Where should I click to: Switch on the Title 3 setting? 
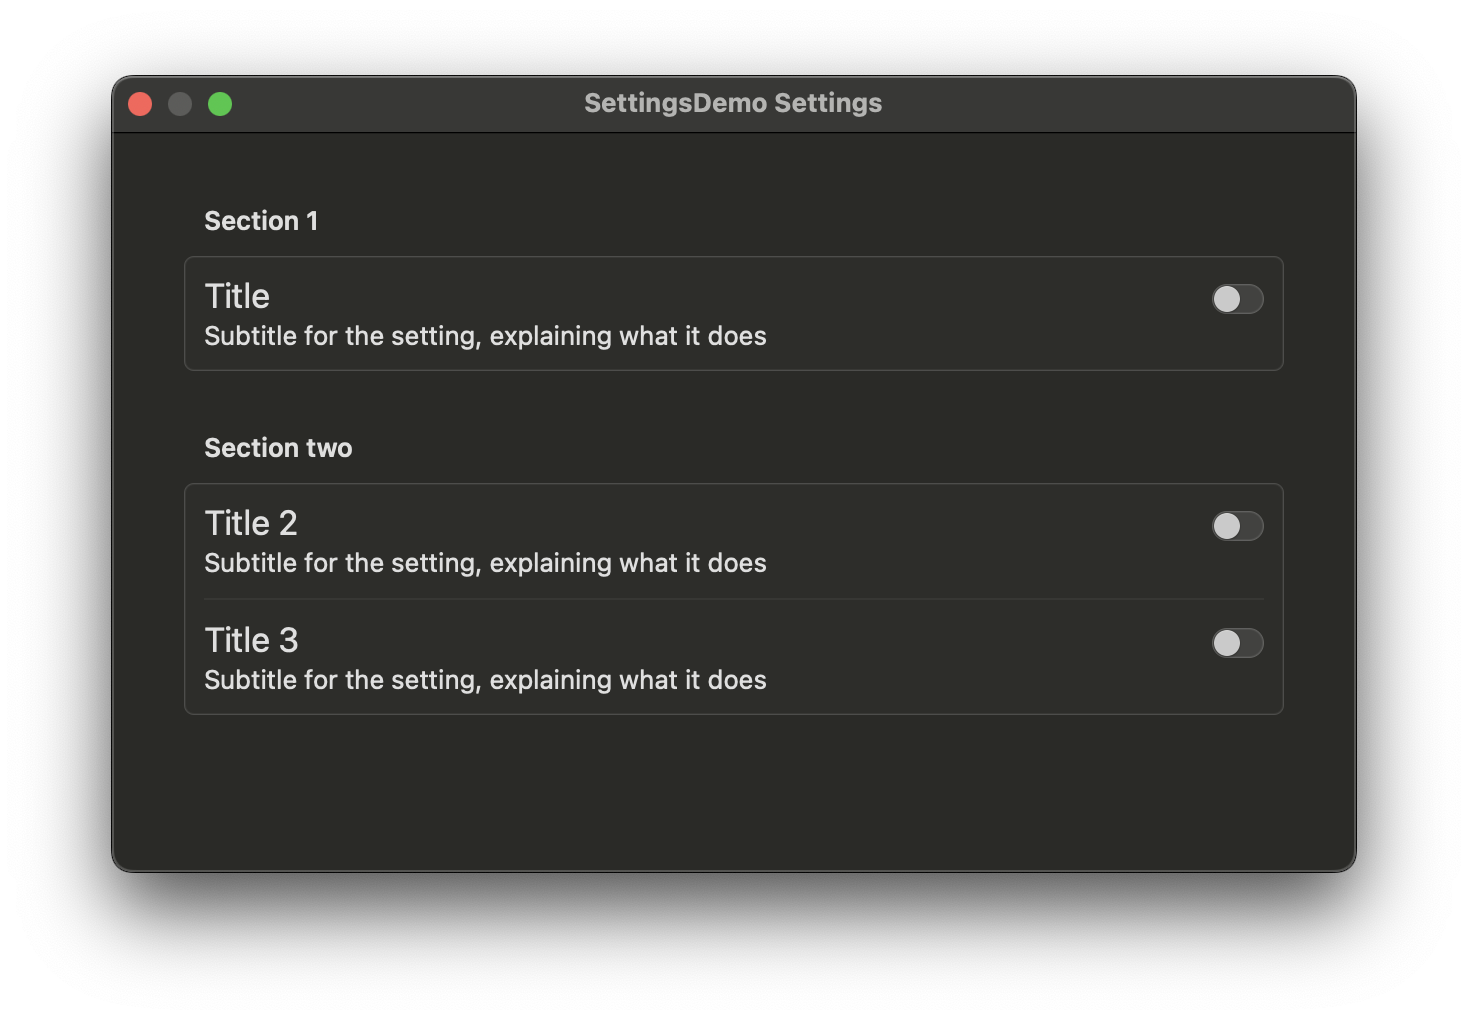(1237, 643)
